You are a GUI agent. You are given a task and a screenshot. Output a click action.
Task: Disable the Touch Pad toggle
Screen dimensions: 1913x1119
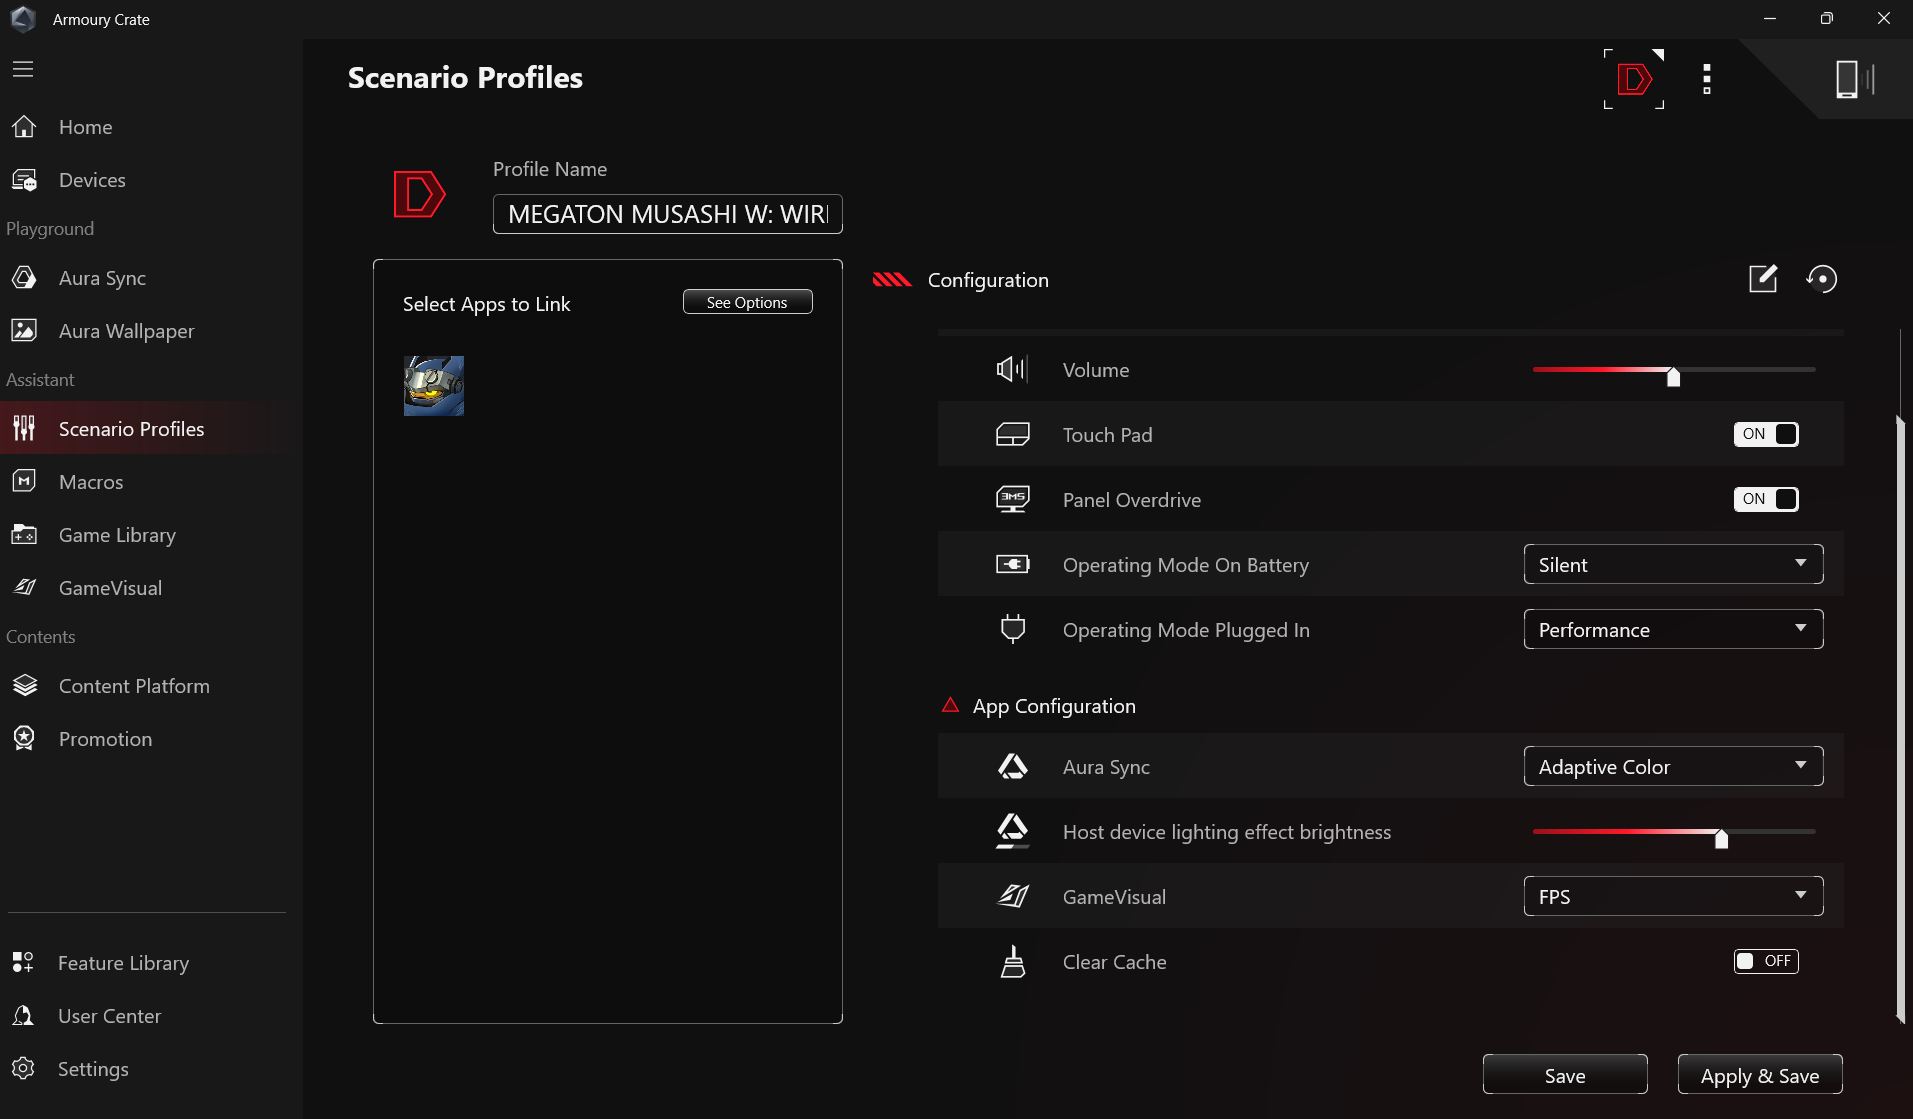tap(1766, 434)
